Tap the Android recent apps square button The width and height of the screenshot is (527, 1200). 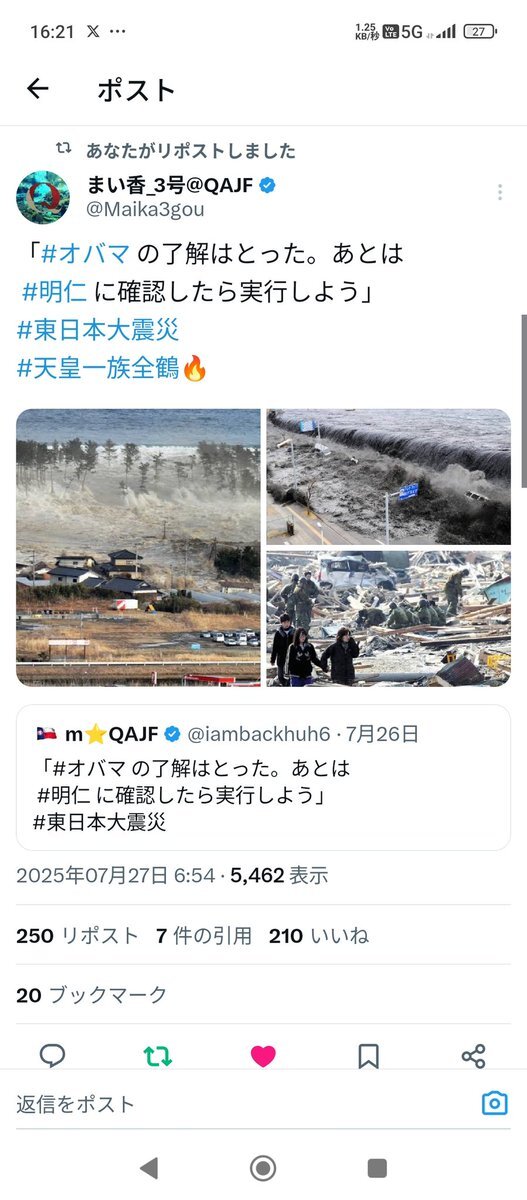pos(377,1167)
